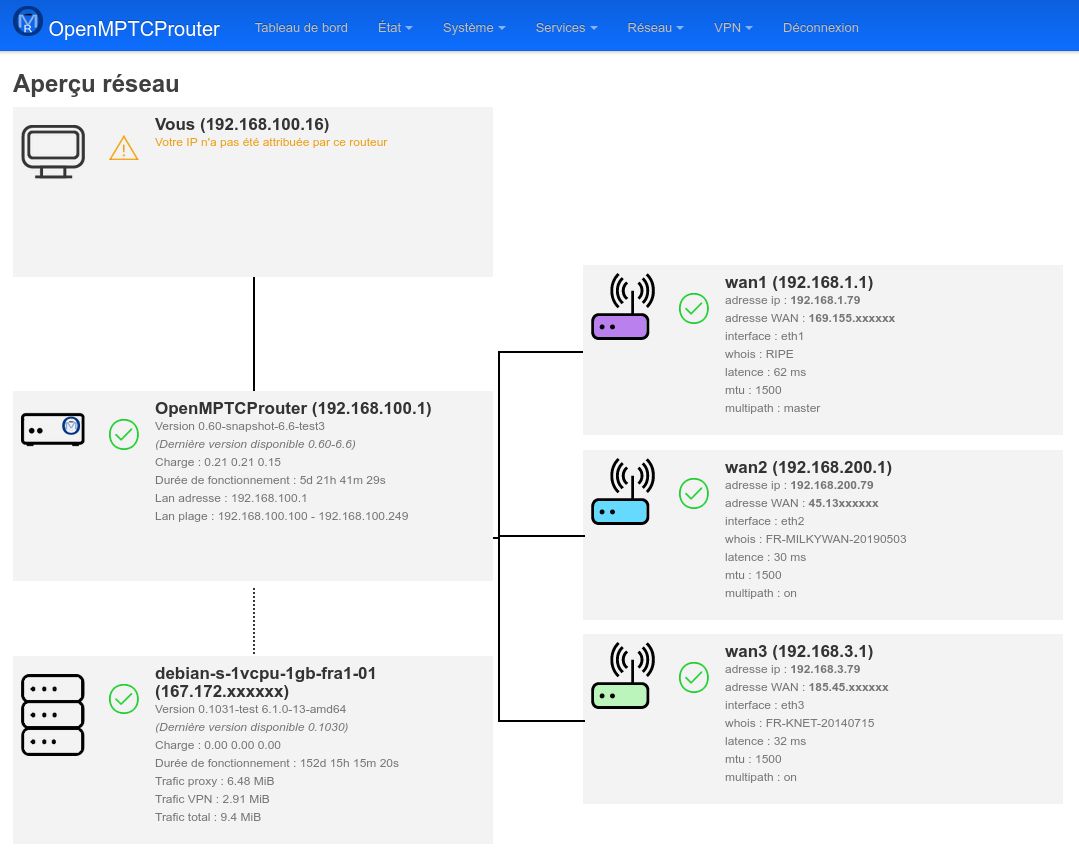
Task: Select the blue wan2 router icon
Action: click(620, 490)
